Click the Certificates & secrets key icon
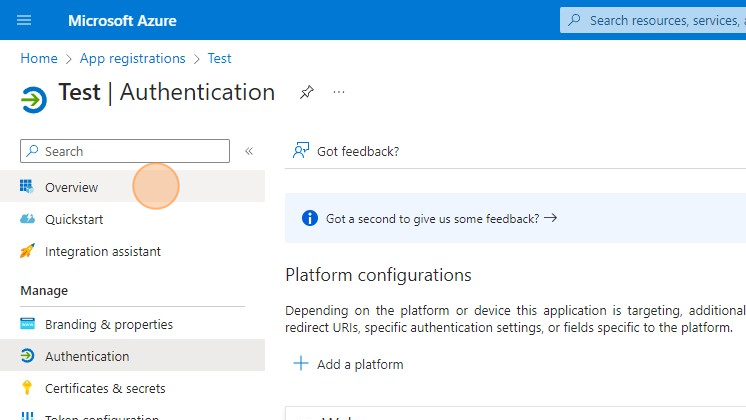Screen dimensions: 746x420 tap(27, 388)
